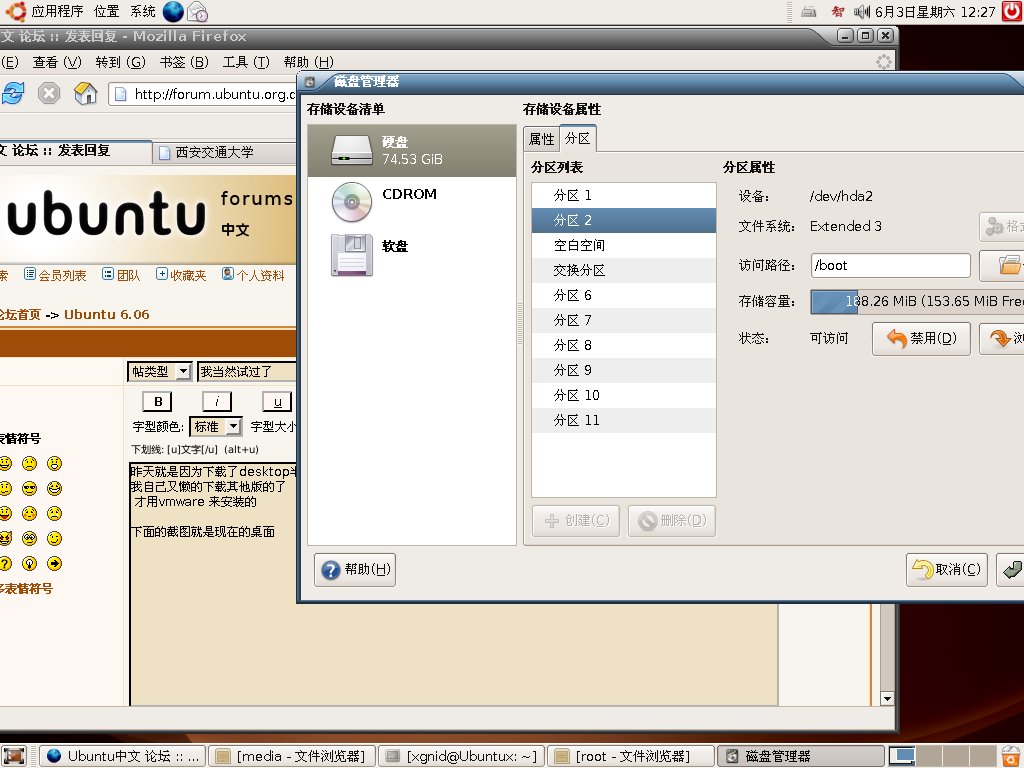Click the access path field containing /boot

(890, 265)
